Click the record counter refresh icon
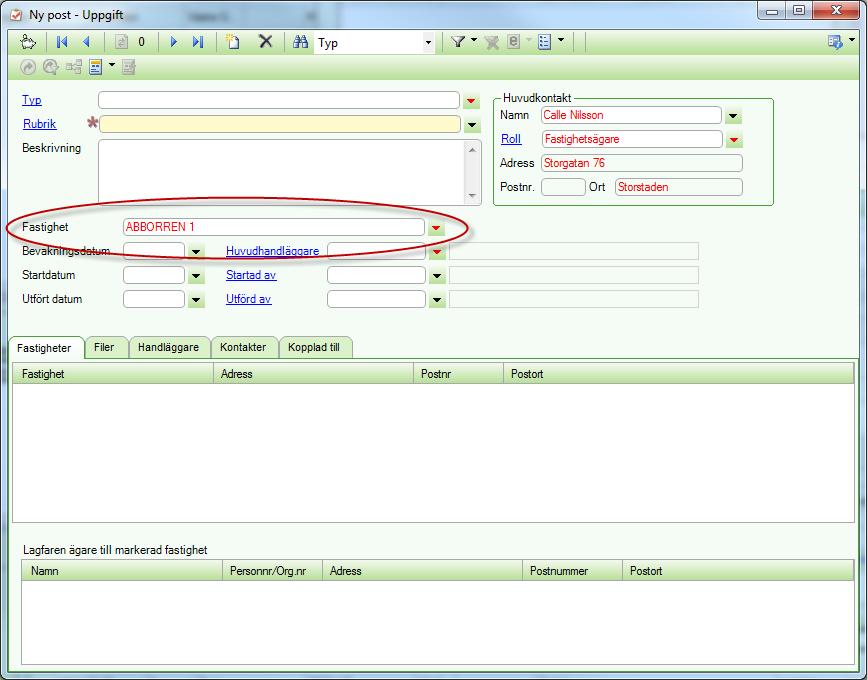 click(x=122, y=42)
